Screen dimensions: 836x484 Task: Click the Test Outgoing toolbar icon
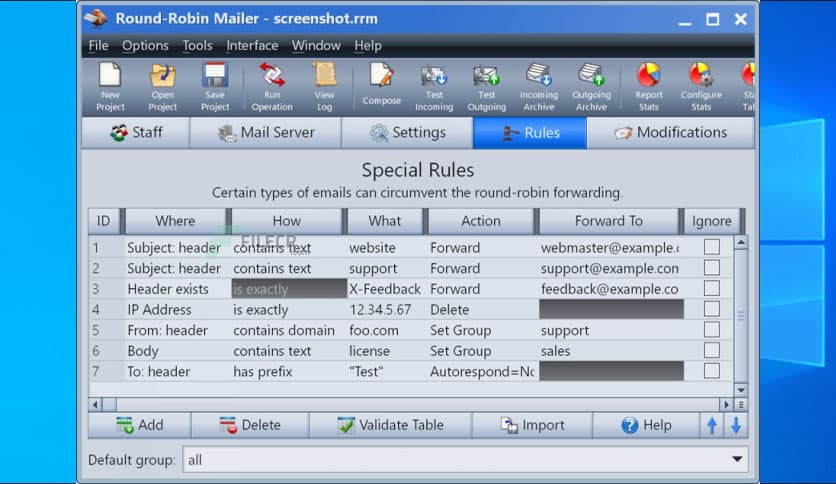point(486,78)
